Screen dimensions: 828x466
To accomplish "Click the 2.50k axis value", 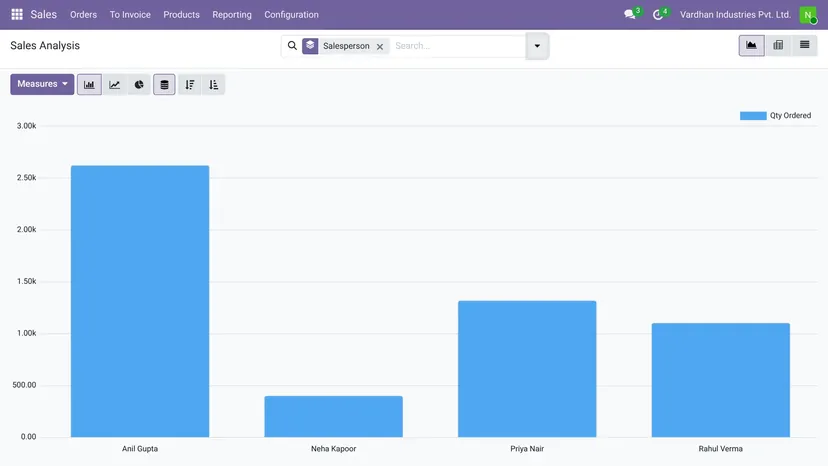I will tap(26, 178).
